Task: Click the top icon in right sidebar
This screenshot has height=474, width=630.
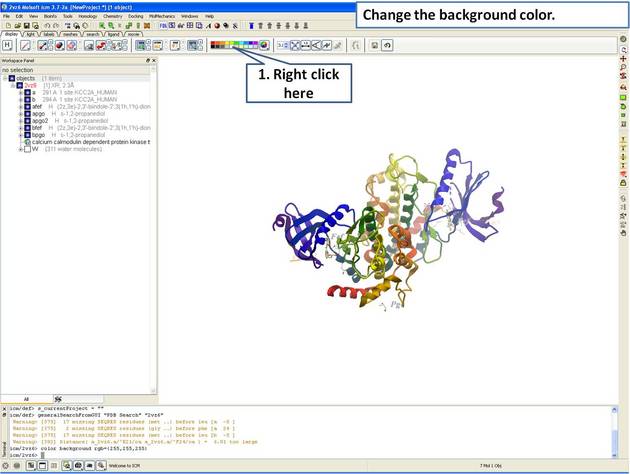Action: (624, 36)
